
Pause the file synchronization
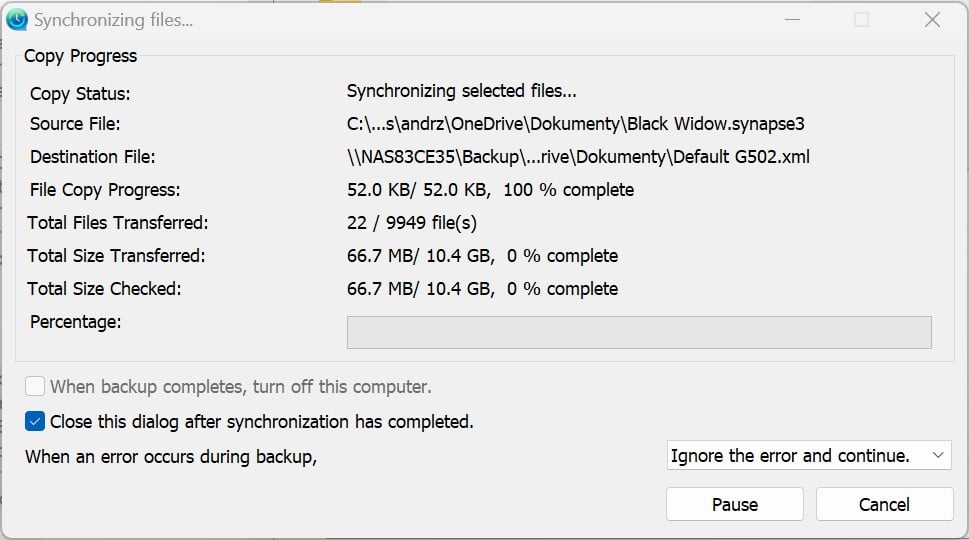[x=735, y=504]
